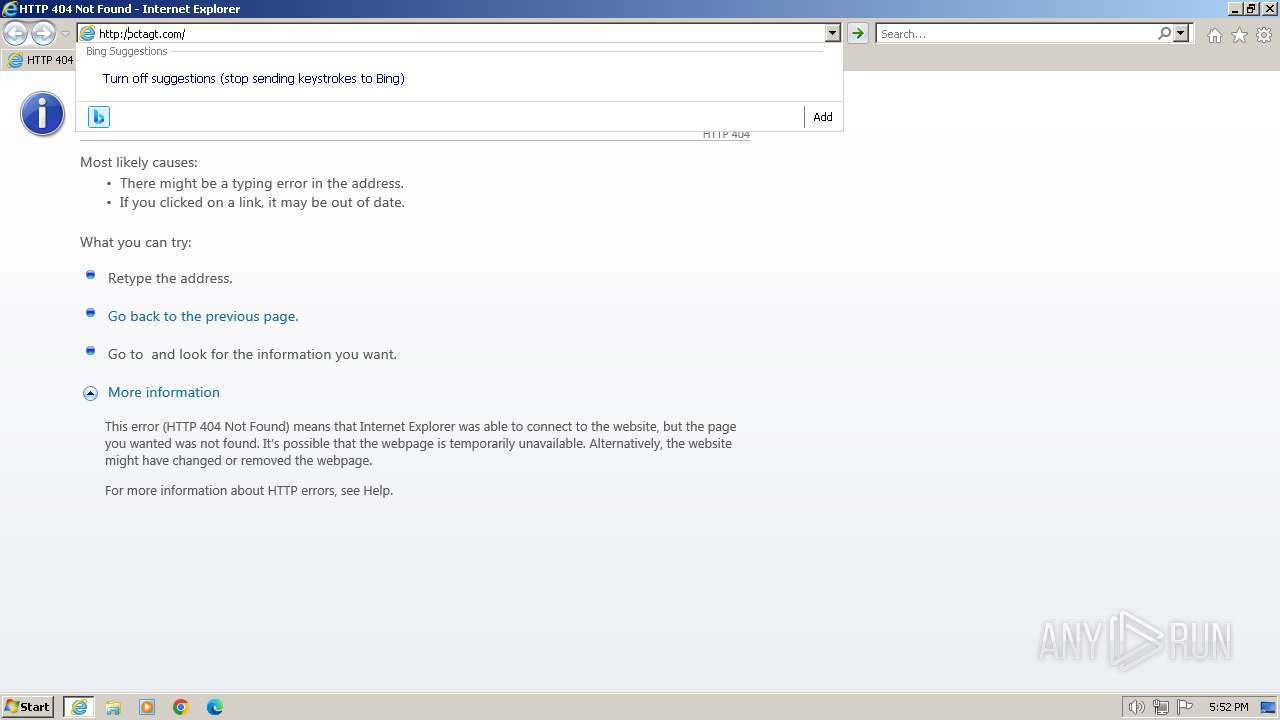Click the More information link text
Image resolution: width=1280 pixels, height=720 pixels.
coord(164,392)
